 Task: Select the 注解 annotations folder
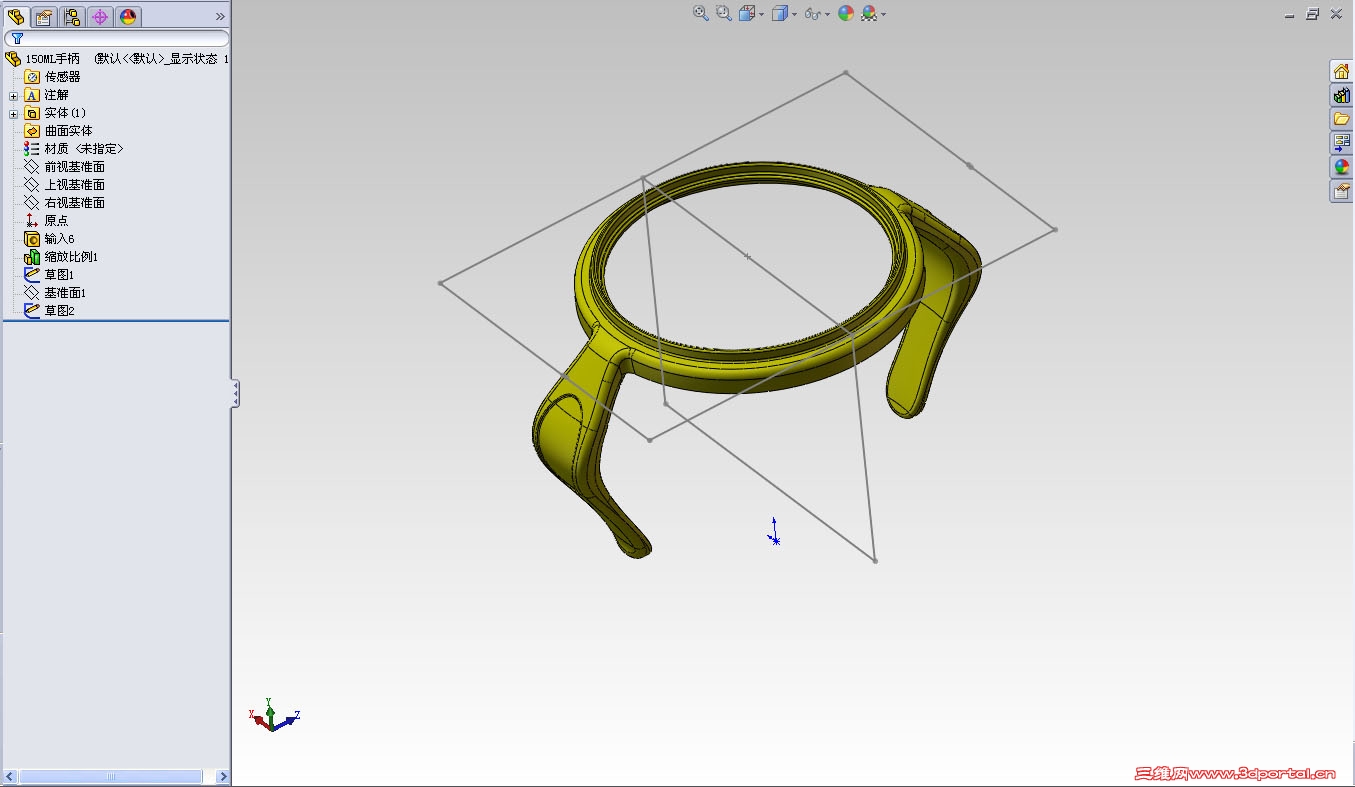pos(56,95)
